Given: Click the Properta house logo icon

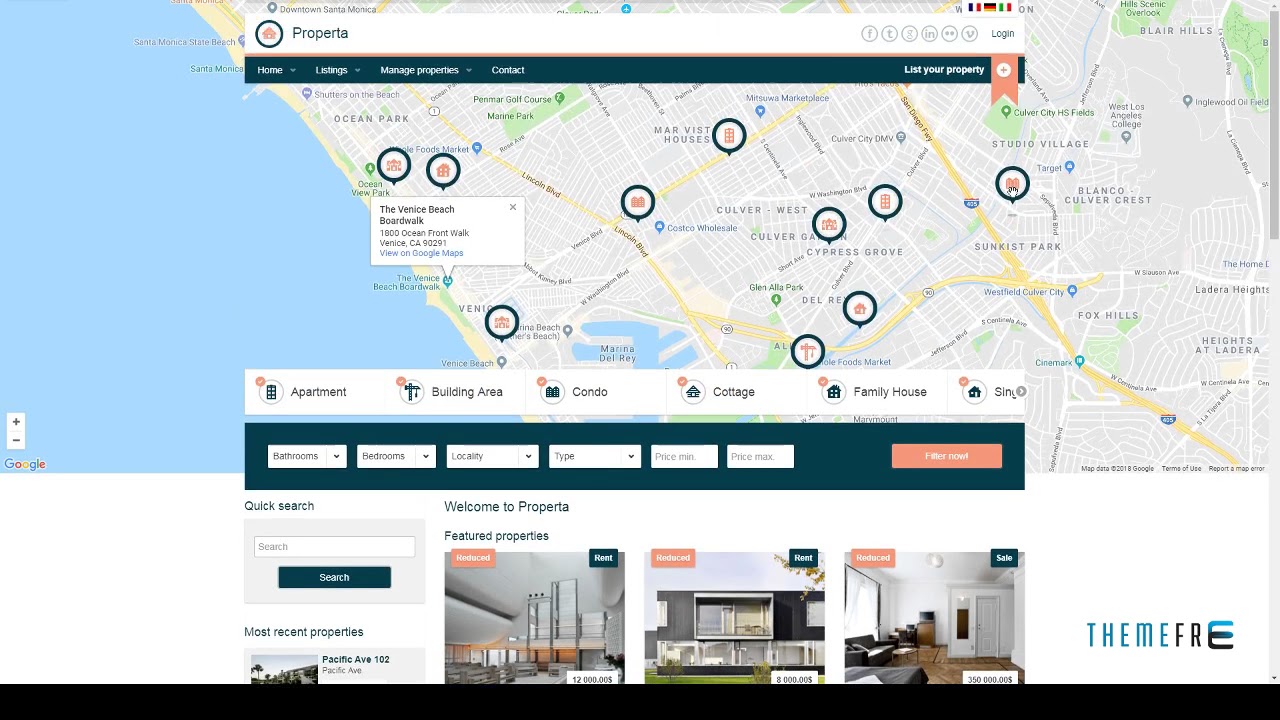Looking at the screenshot, I should (269, 34).
